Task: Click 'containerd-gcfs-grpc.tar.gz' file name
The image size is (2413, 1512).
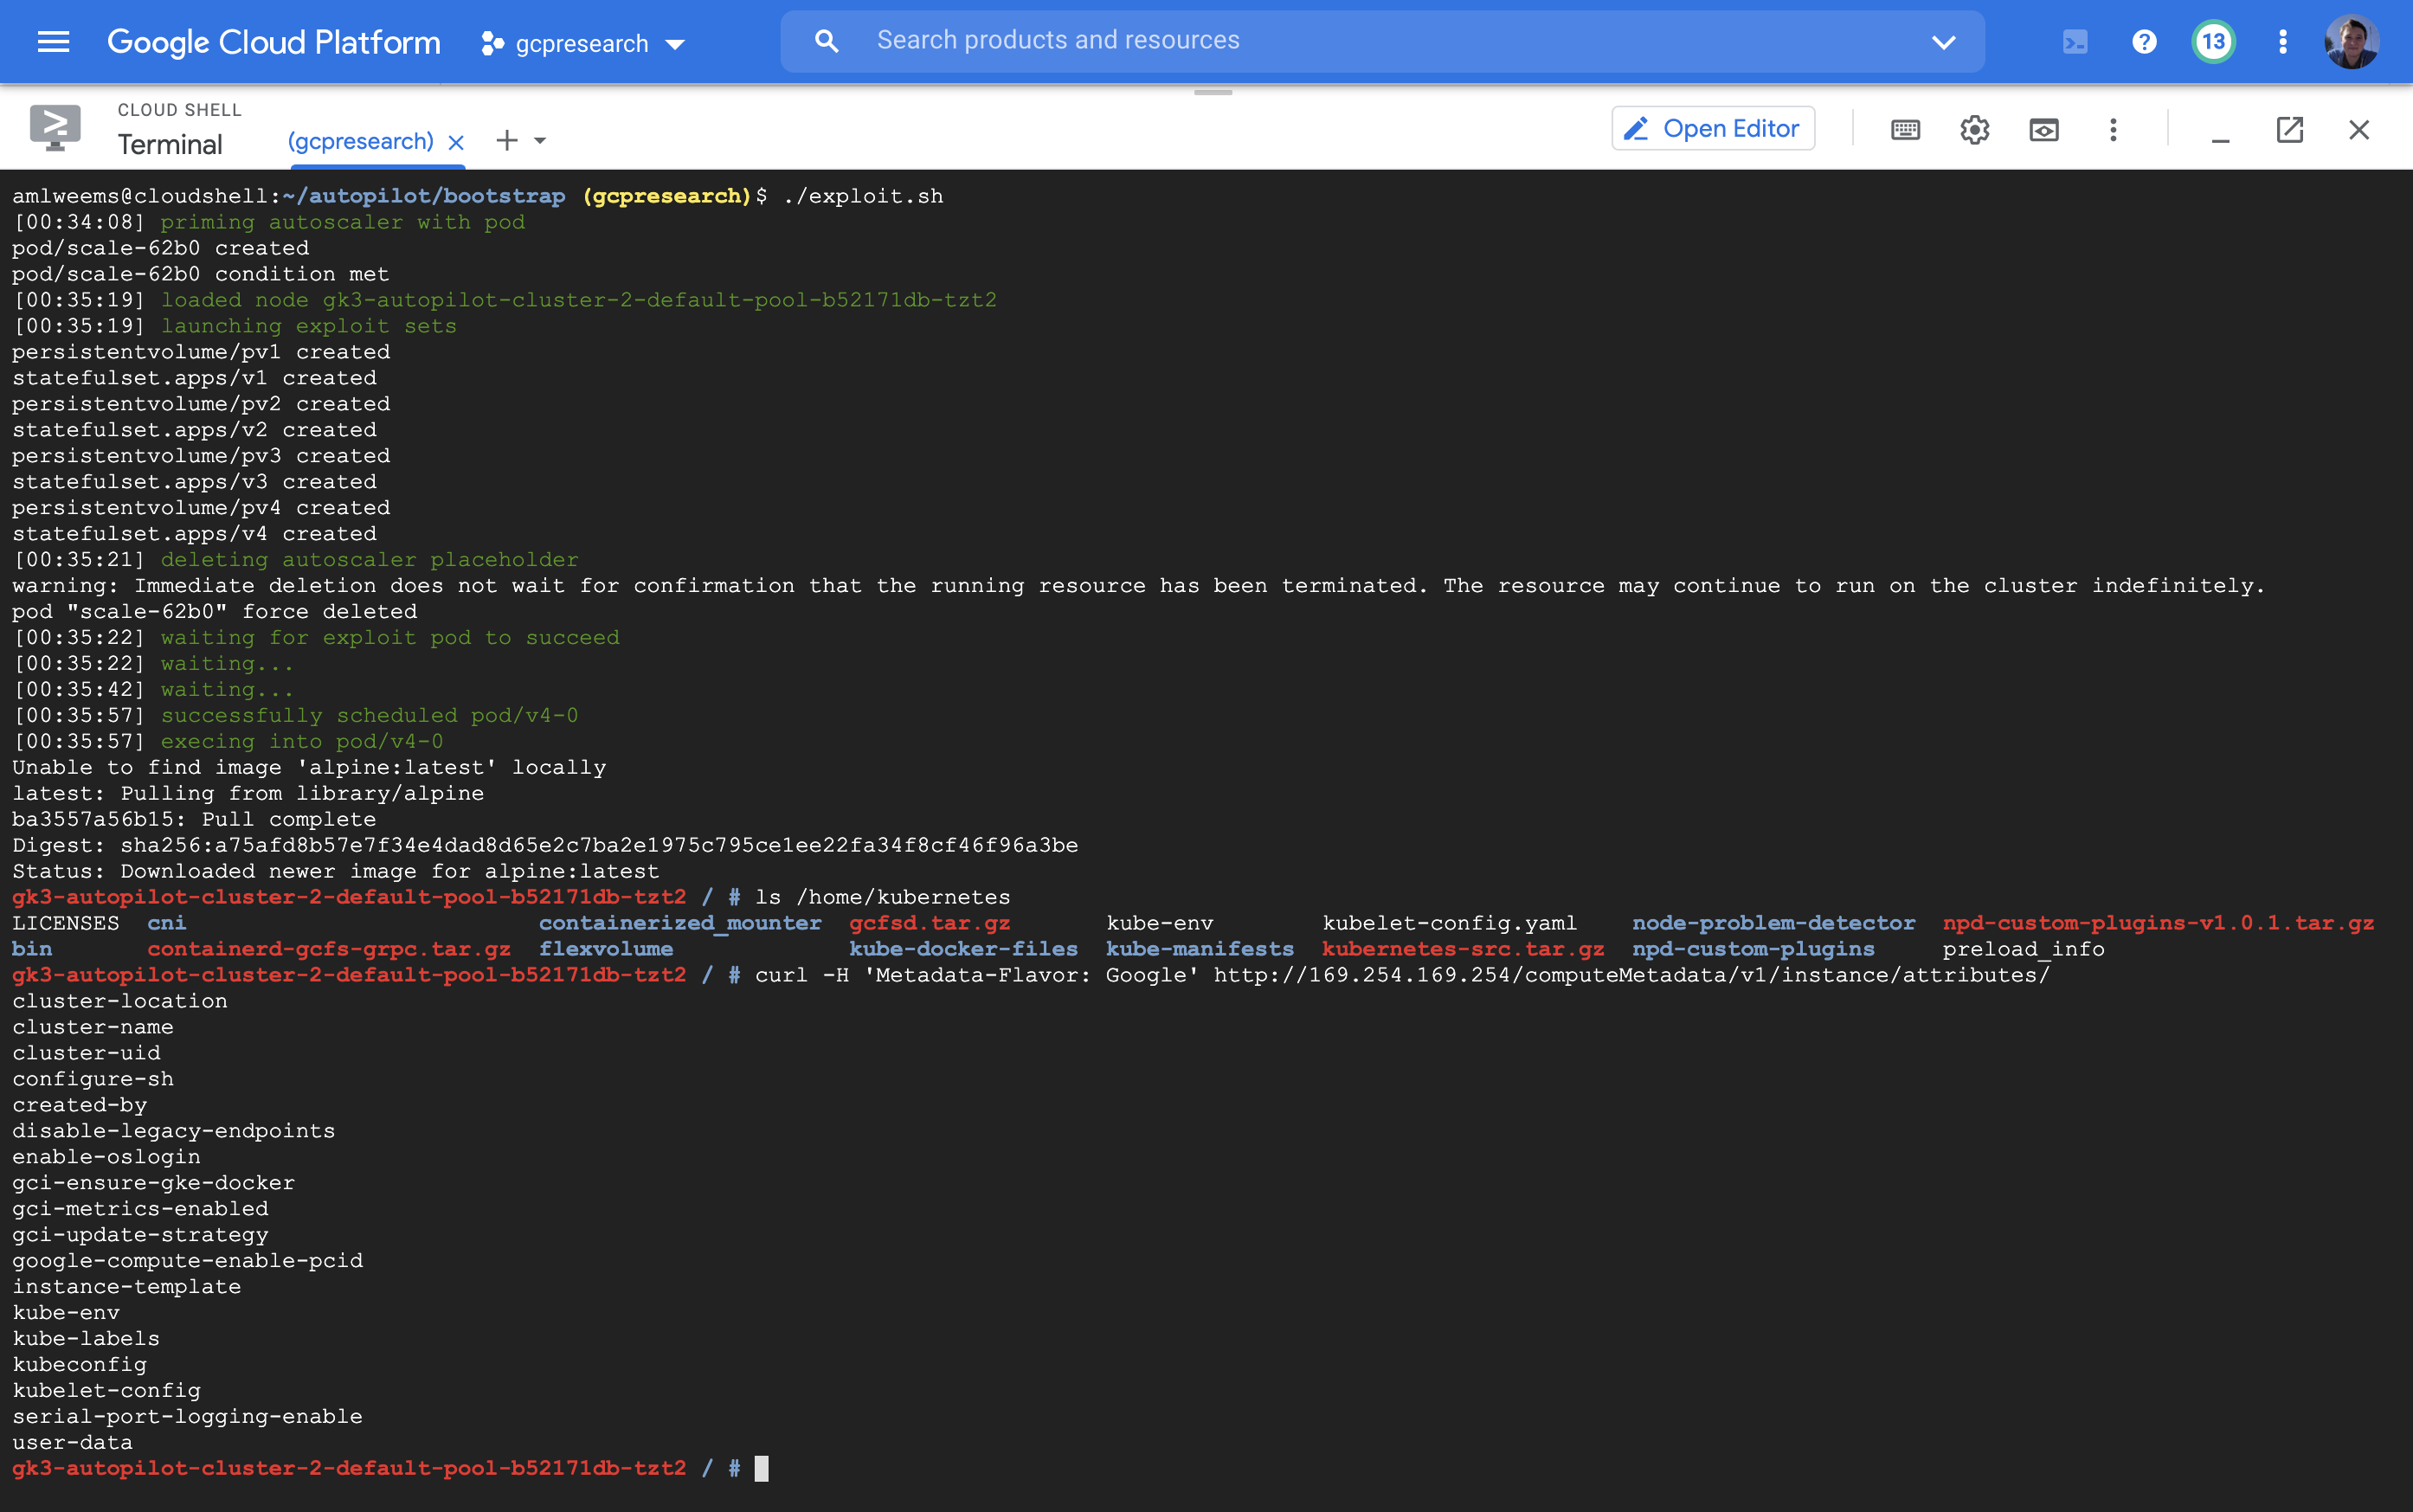Action: click(329, 950)
